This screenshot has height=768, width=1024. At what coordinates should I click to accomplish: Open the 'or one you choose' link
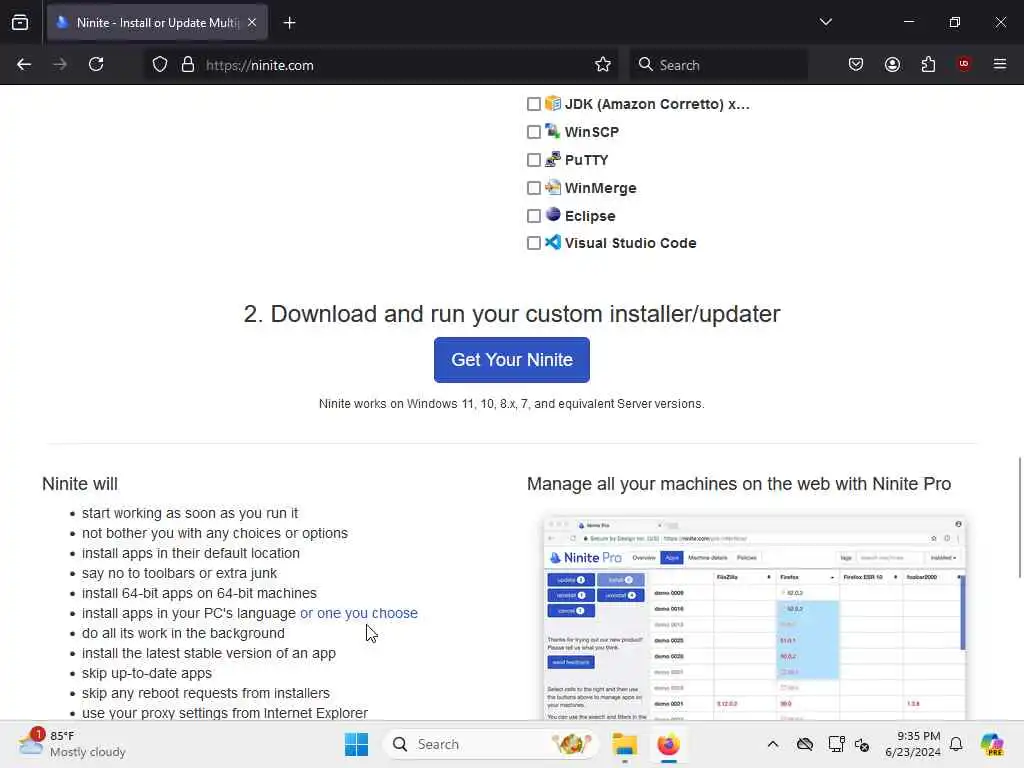pyautogui.click(x=359, y=613)
